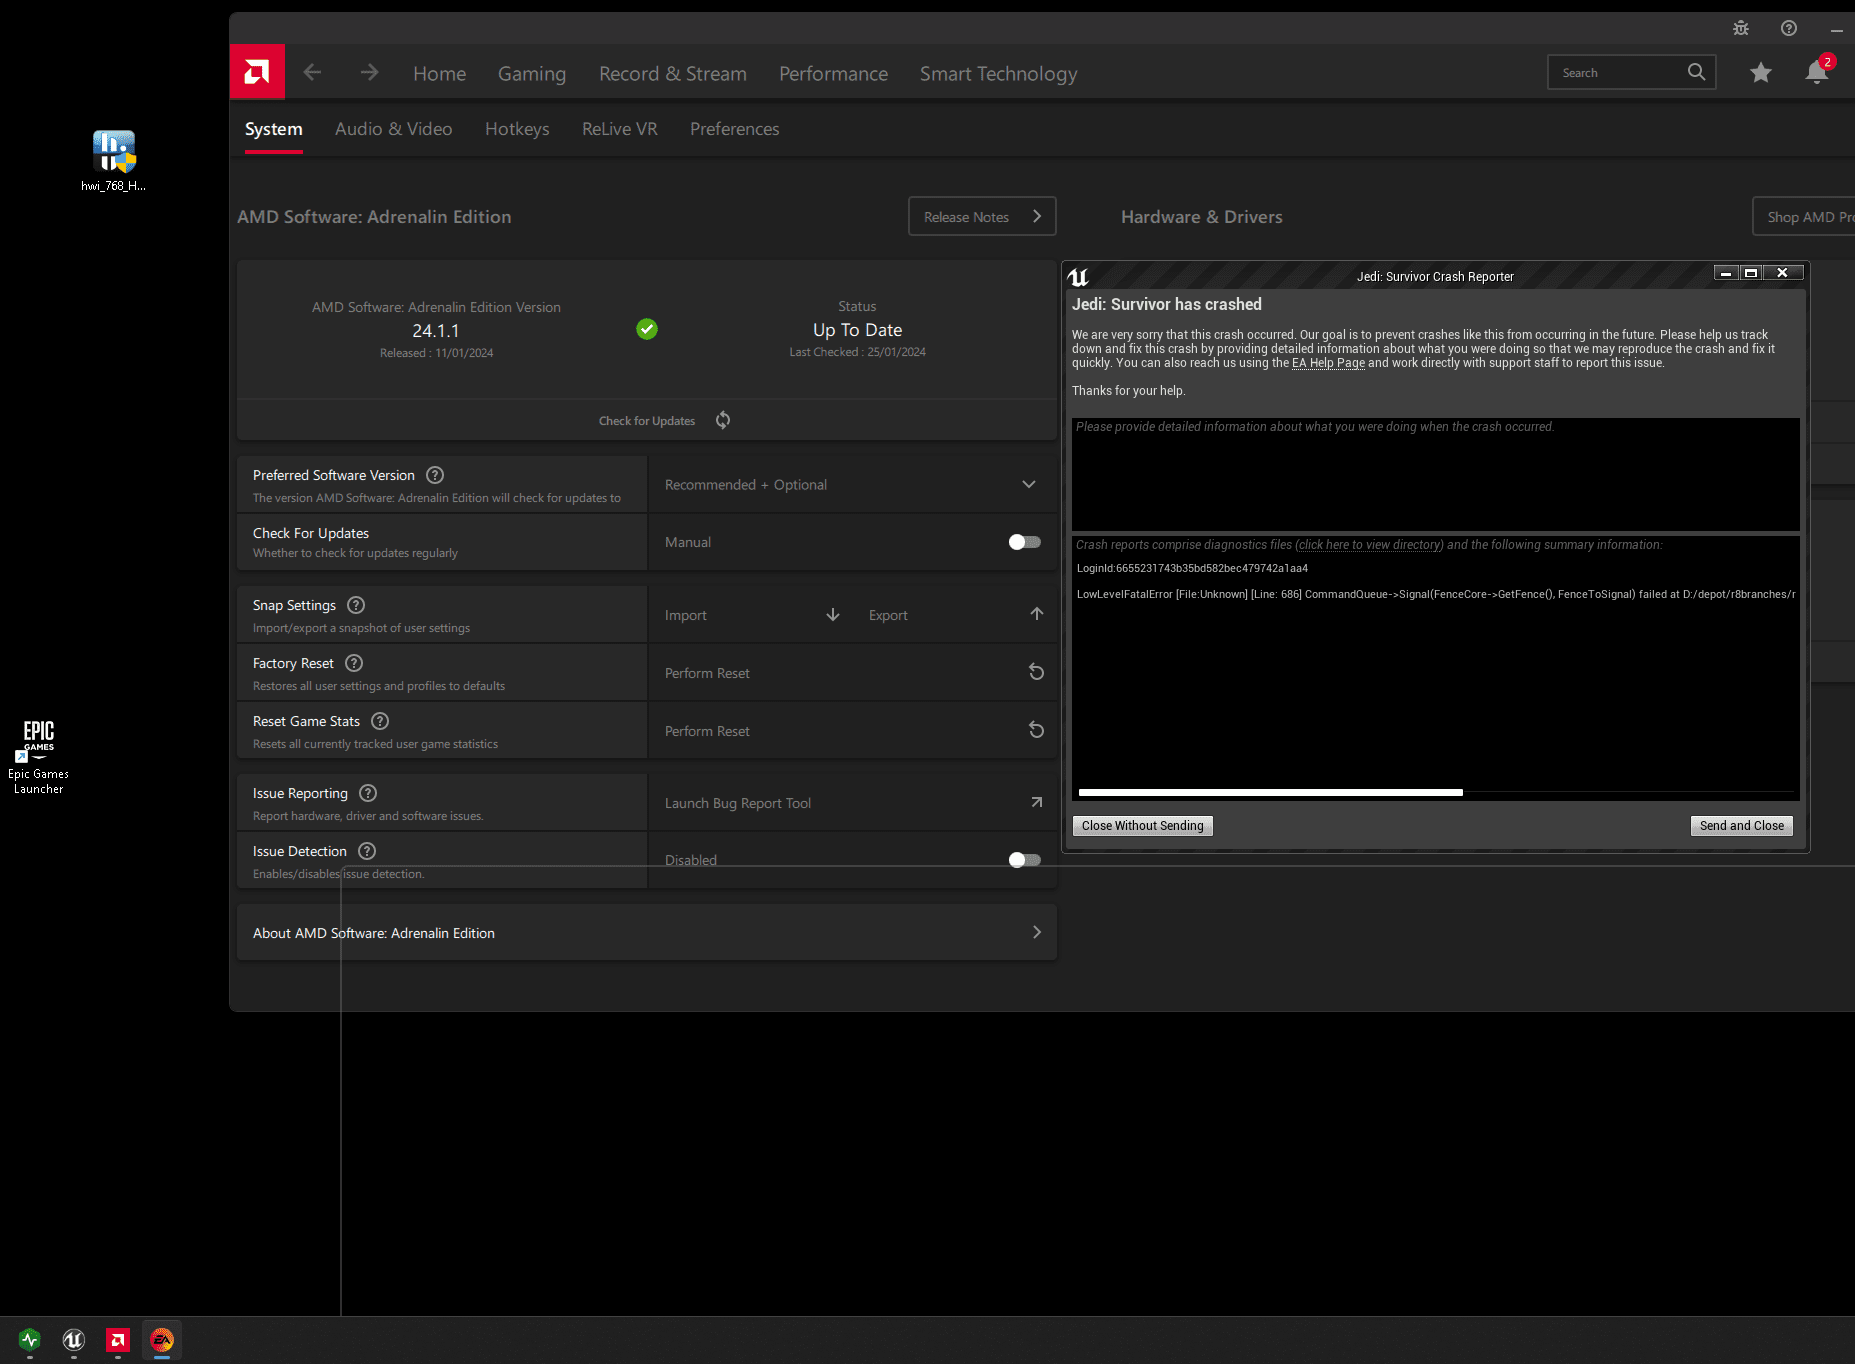Click the Export up arrow icon
1855x1364 pixels.
[1037, 614]
